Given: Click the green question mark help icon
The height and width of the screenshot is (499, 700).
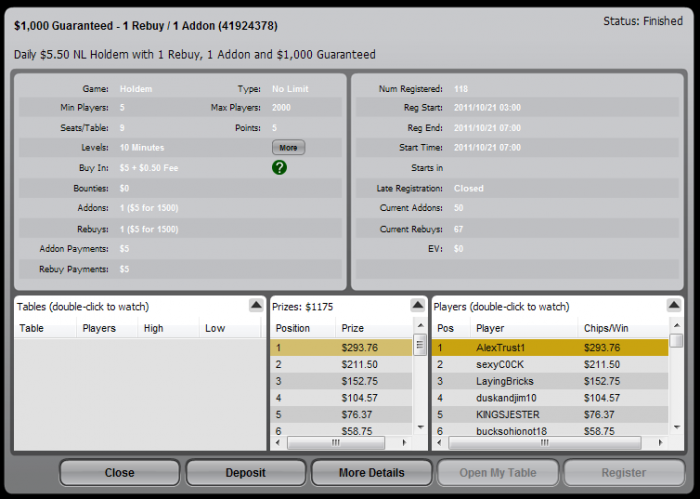Looking at the screenshot, I should (x=279, y=168).
